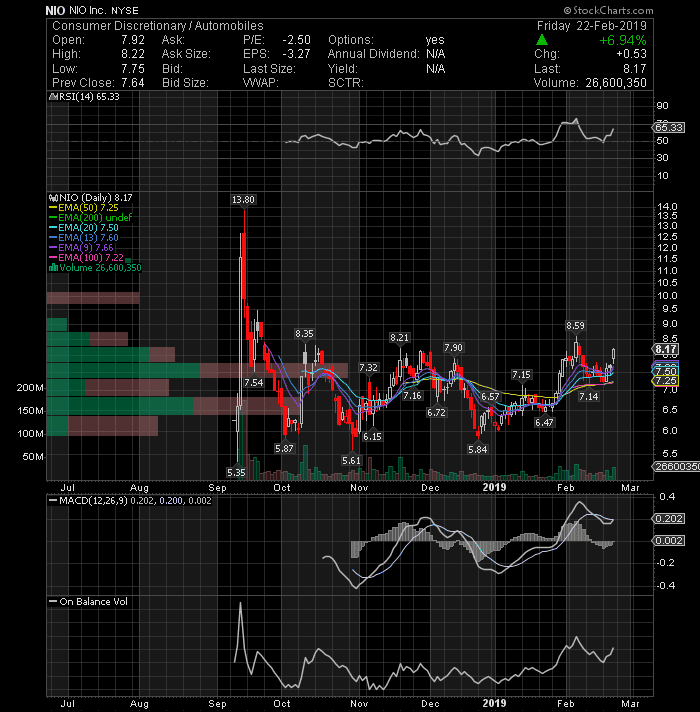Click the 6.57 price label
The width and height of the screenshot is (700, 712).
pyautogui.click(x=490, y=396)
